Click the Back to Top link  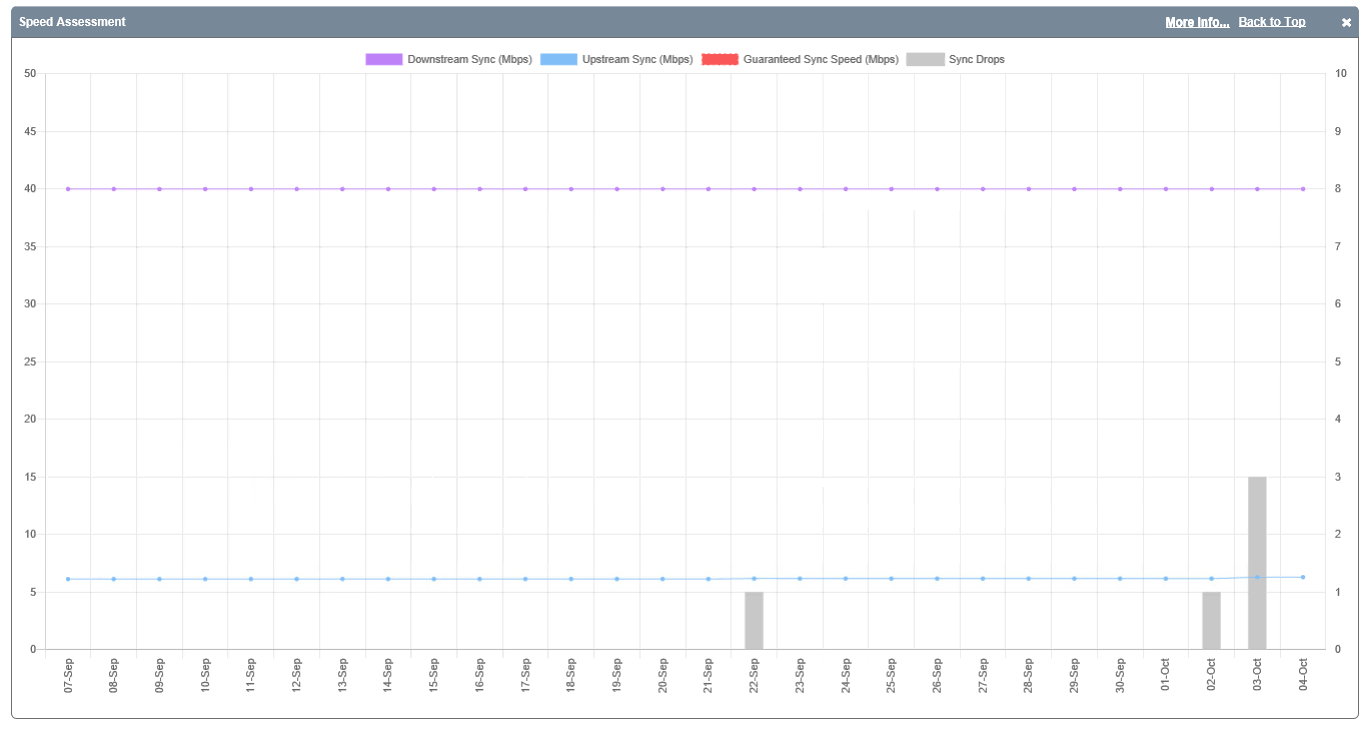(1271, 22)
